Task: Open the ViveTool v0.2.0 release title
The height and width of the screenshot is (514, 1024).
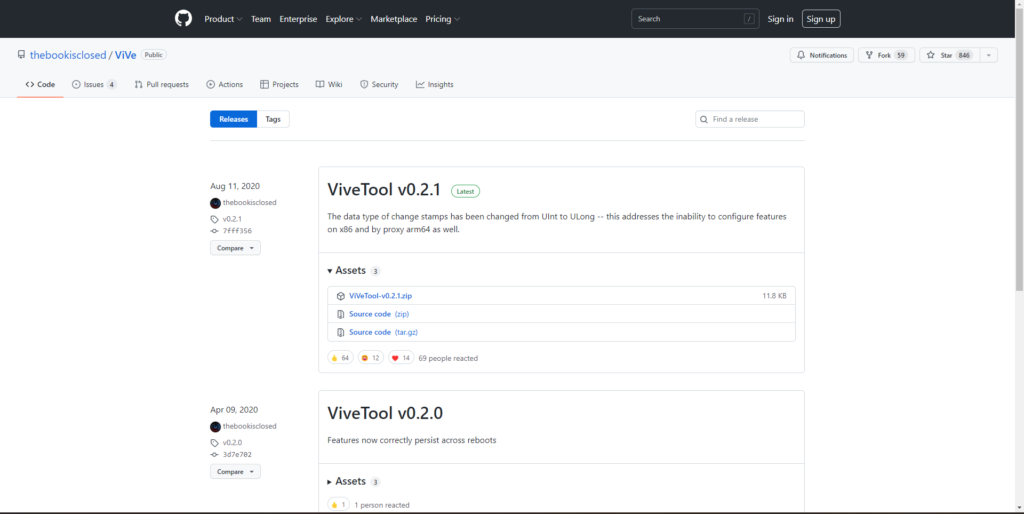Action: (x=385, y=413)
